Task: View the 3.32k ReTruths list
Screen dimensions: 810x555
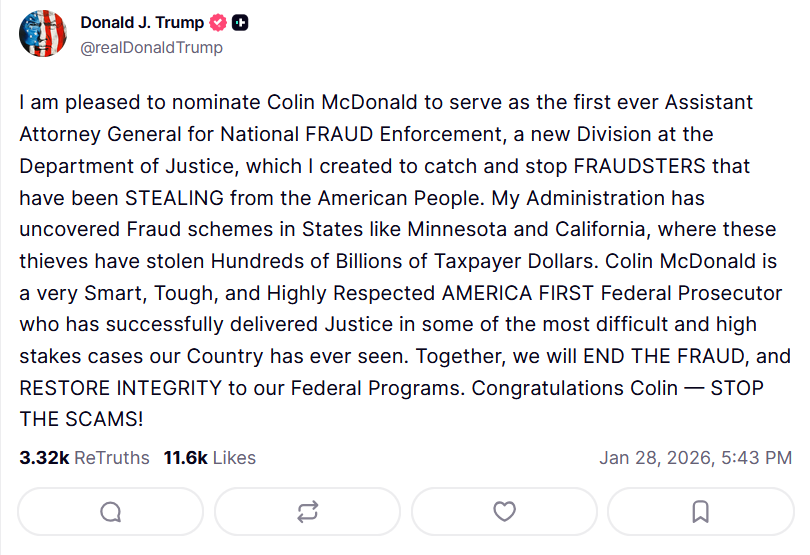Action: 84,458
